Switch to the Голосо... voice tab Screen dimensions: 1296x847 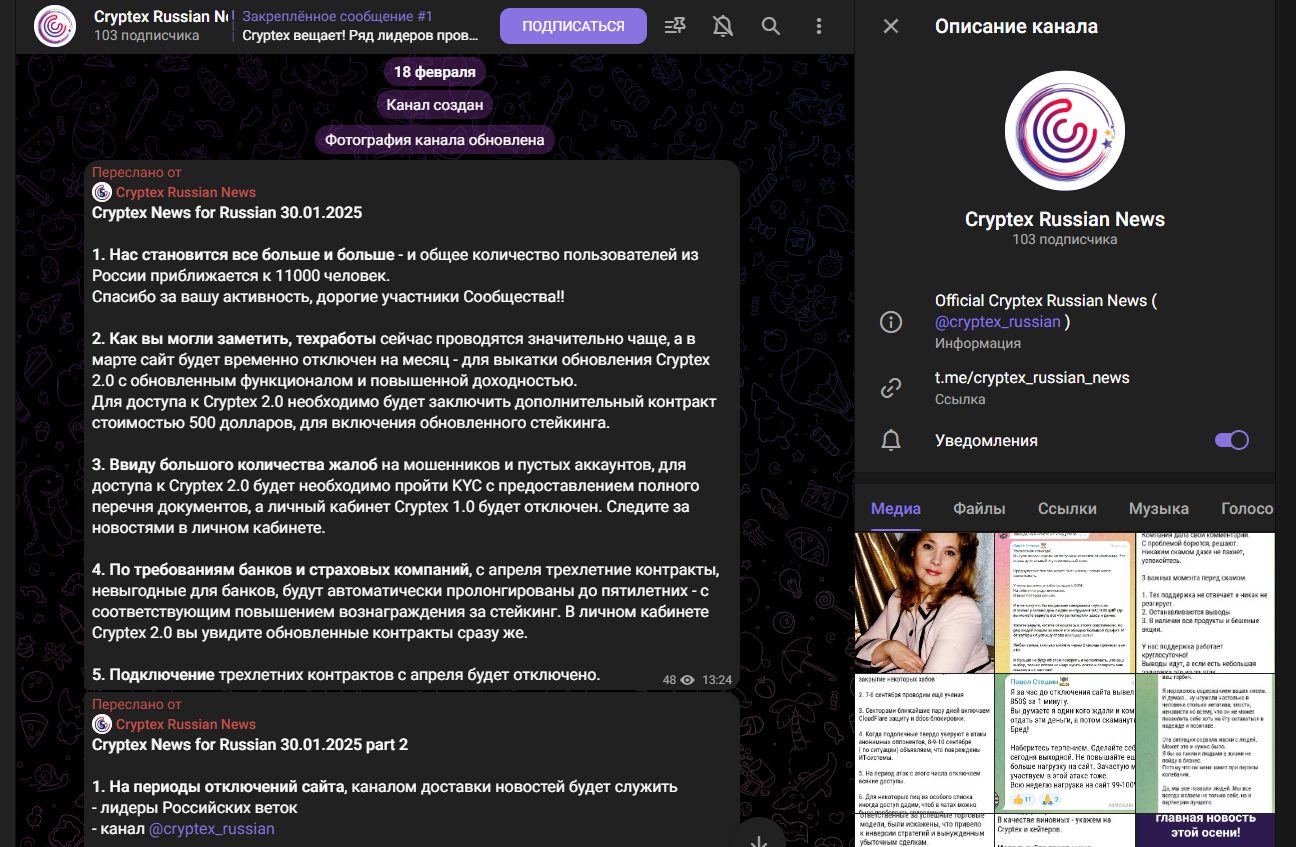[x=1247, y=508]
